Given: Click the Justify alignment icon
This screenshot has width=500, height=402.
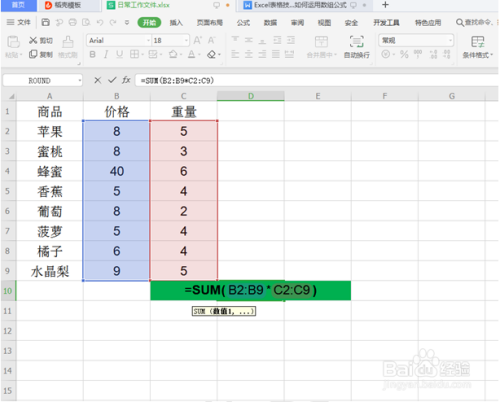Looking at the screenshot, I should 276,54.
